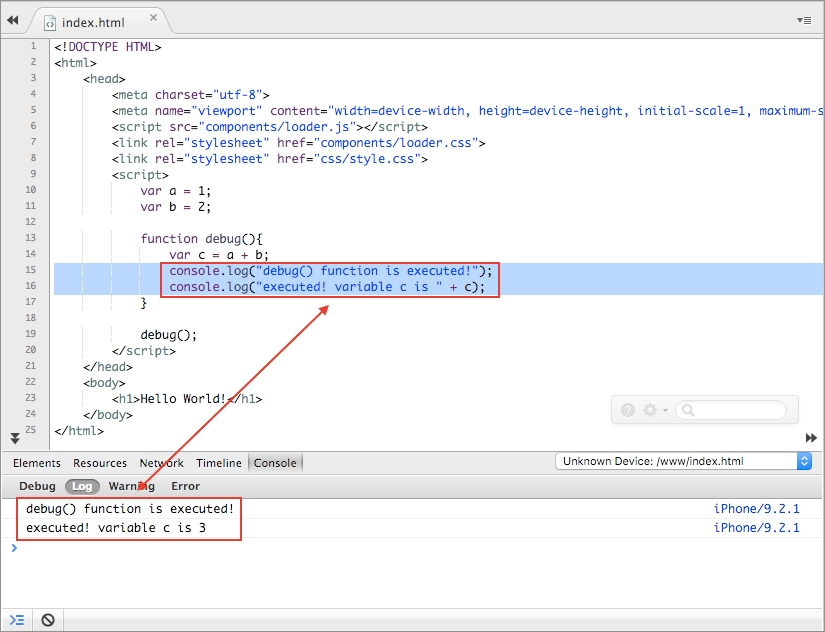
Task: Toggle the Log console filter
Action: [x=82, y=486]
